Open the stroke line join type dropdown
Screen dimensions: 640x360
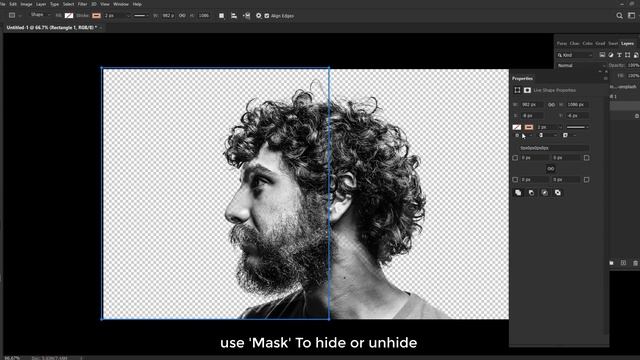569,135
